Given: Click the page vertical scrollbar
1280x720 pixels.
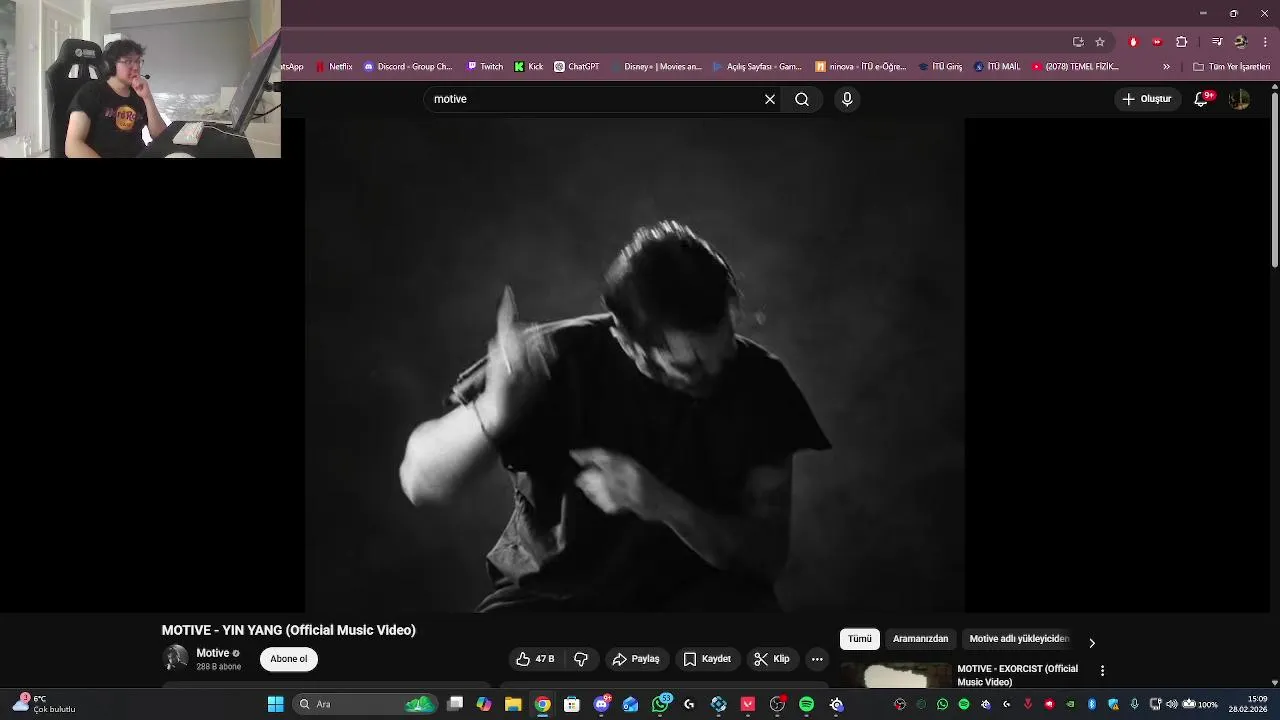Looking at the screenshot, I should click(x=1274, y=180).
